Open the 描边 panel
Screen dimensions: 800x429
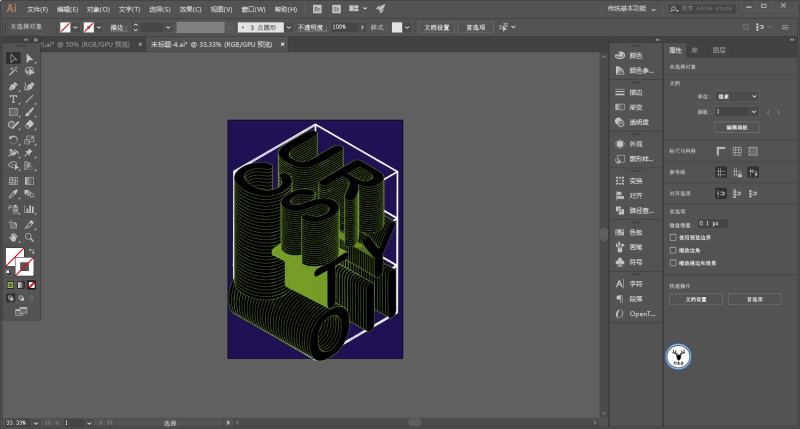tap(636, 92)
